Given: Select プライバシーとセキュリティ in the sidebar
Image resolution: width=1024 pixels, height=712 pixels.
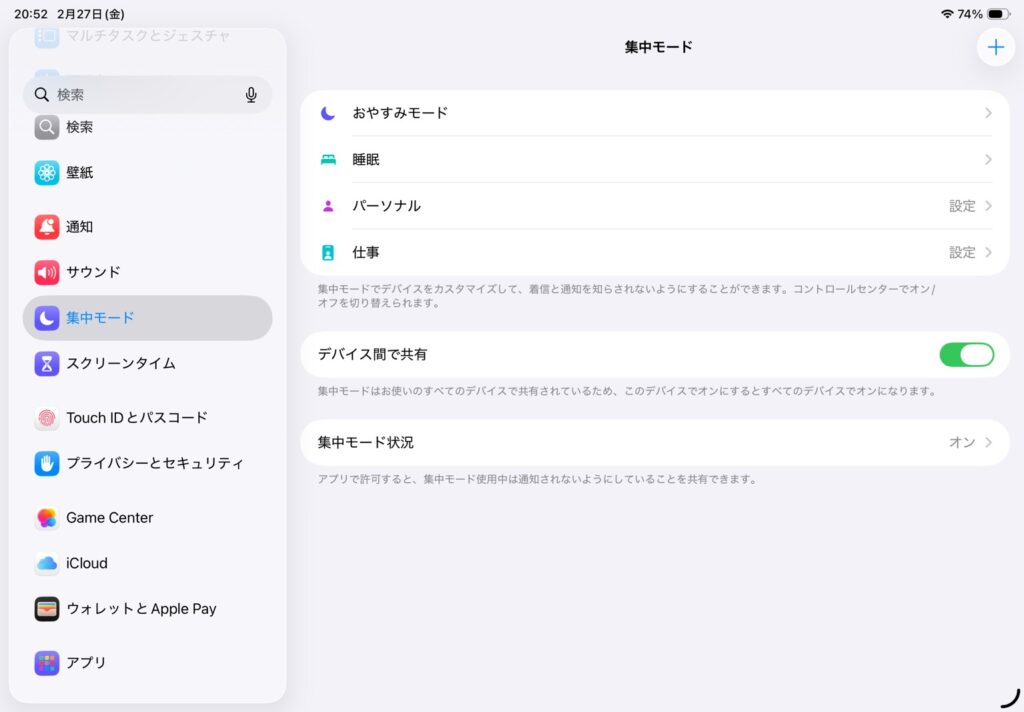Looking at the screenshot, I should (x=154, y=463).
